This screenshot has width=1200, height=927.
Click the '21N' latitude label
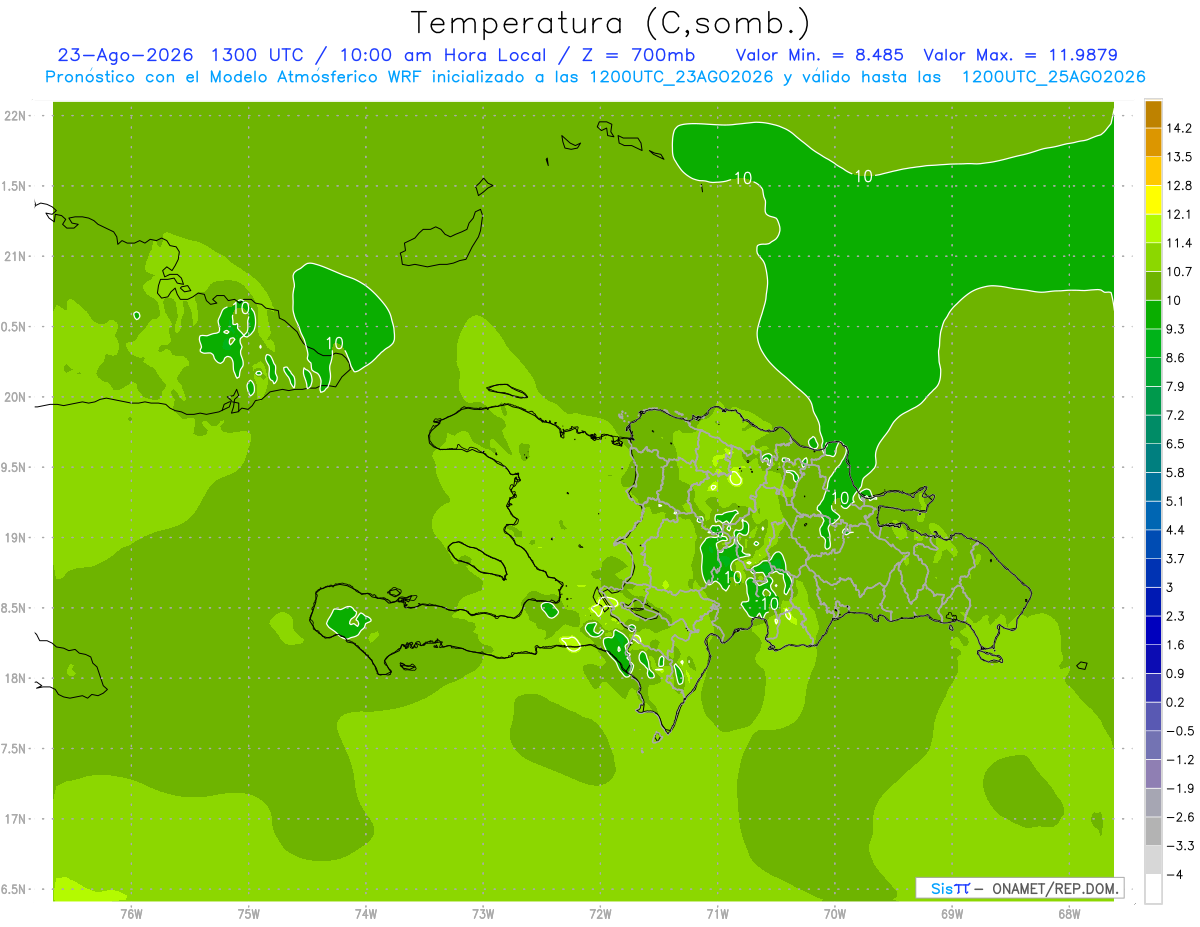[16, 257]
